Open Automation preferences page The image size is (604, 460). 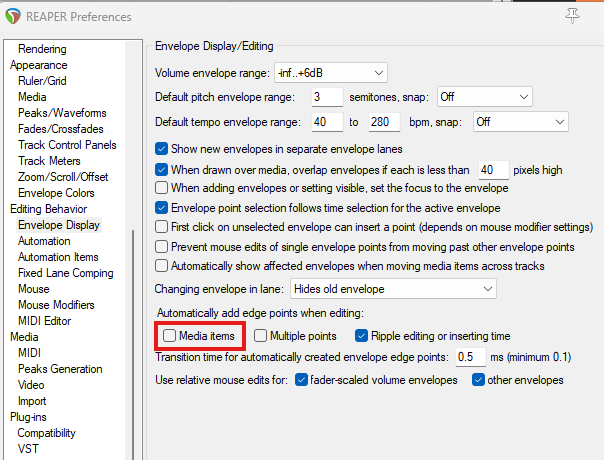(x=44, y=241)
